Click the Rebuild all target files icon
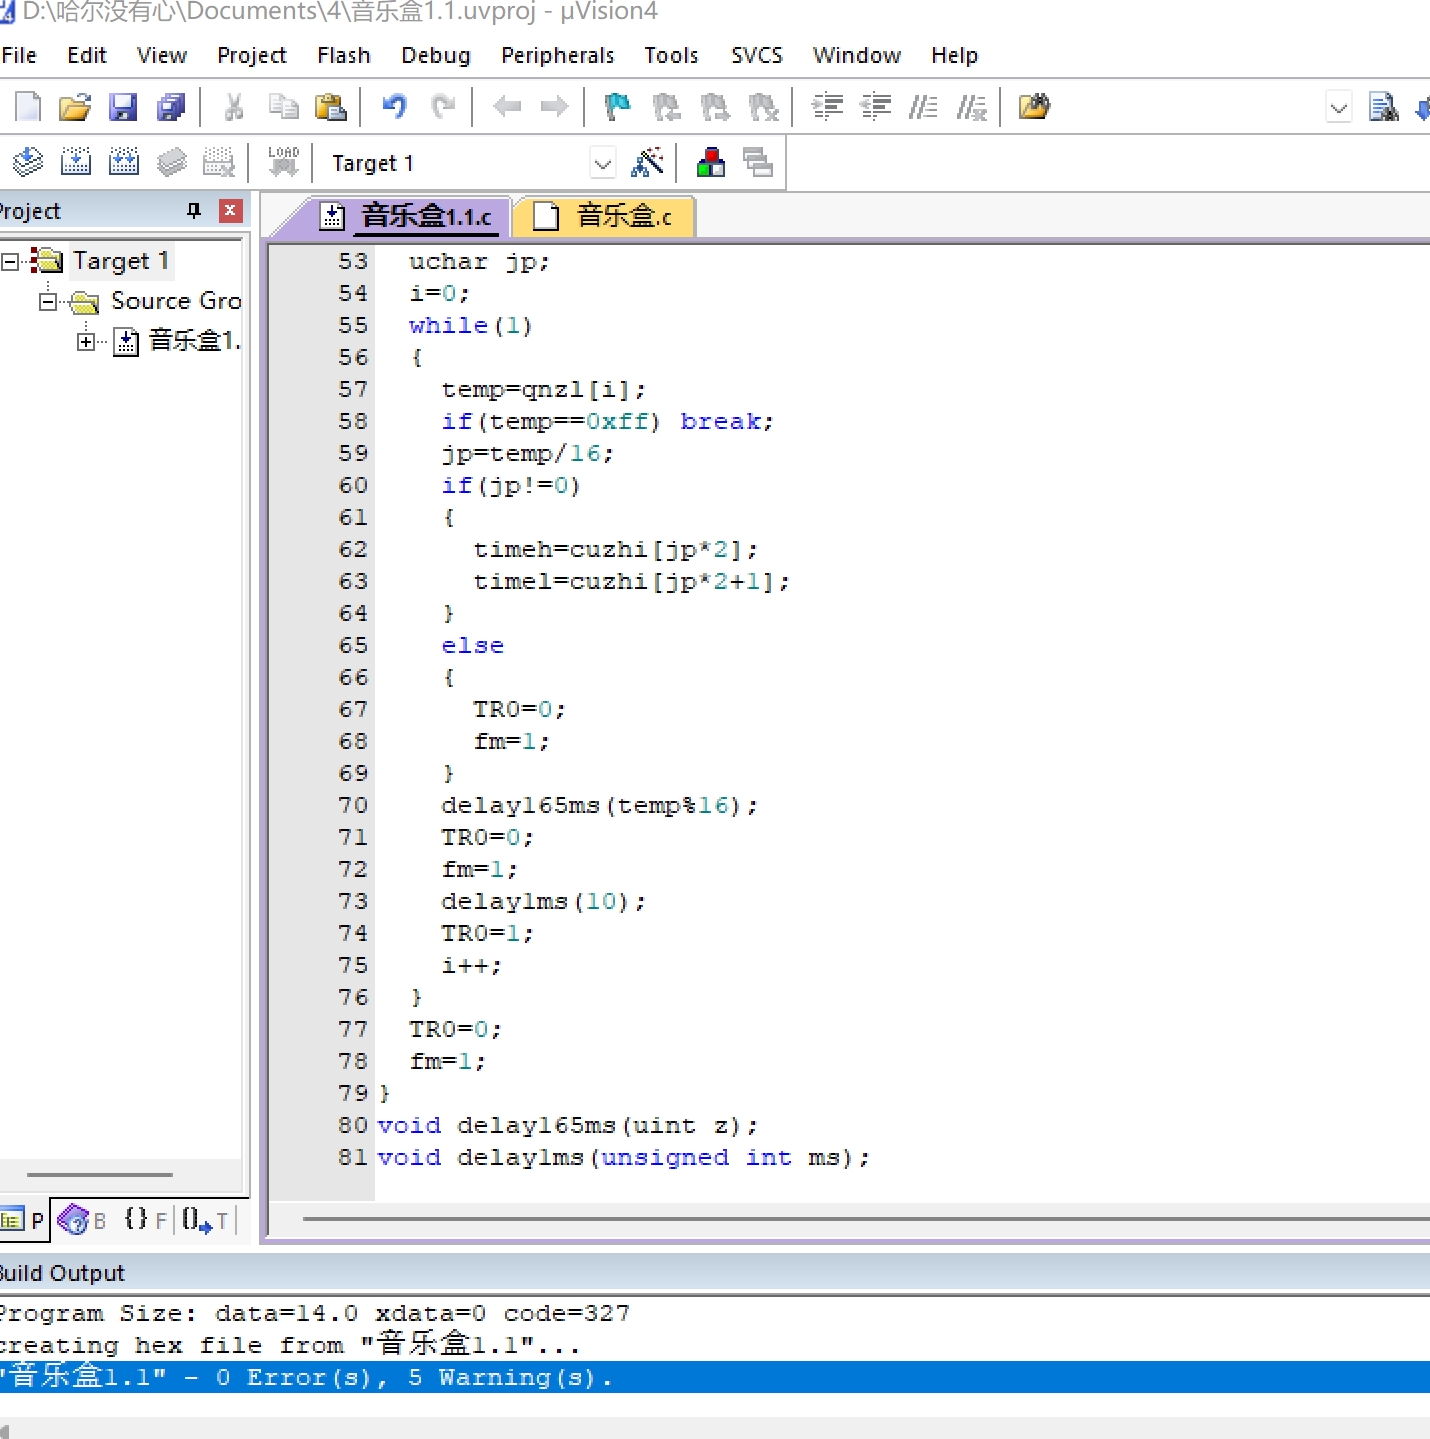 pyautogui.click(x=124, y=162)
